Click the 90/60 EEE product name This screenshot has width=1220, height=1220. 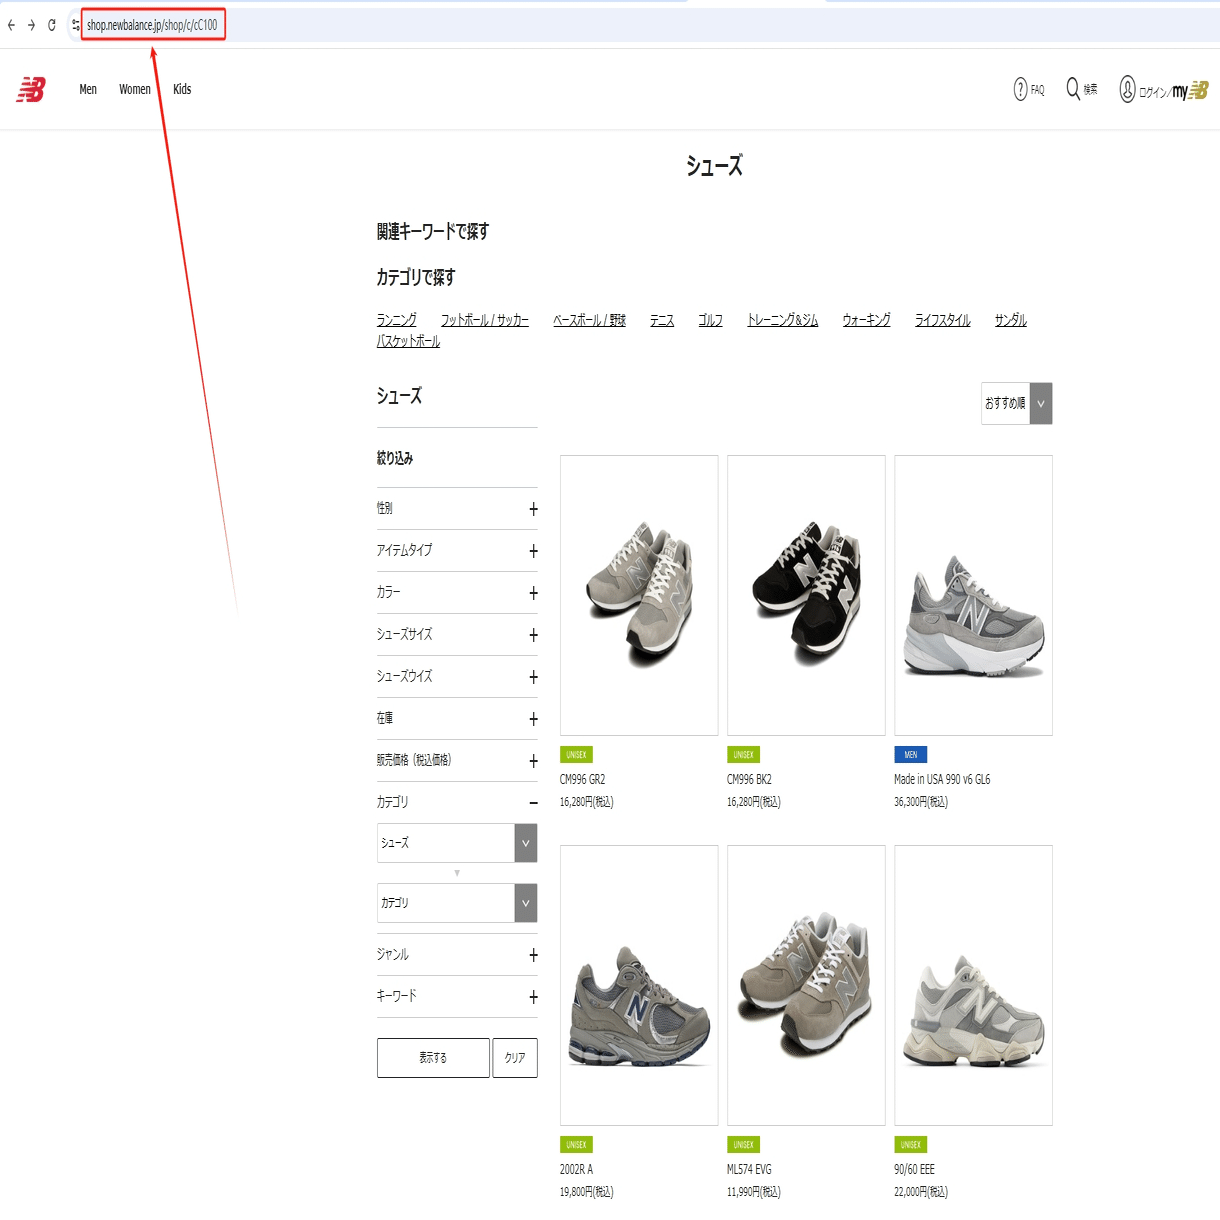[x=914, y=1170]
